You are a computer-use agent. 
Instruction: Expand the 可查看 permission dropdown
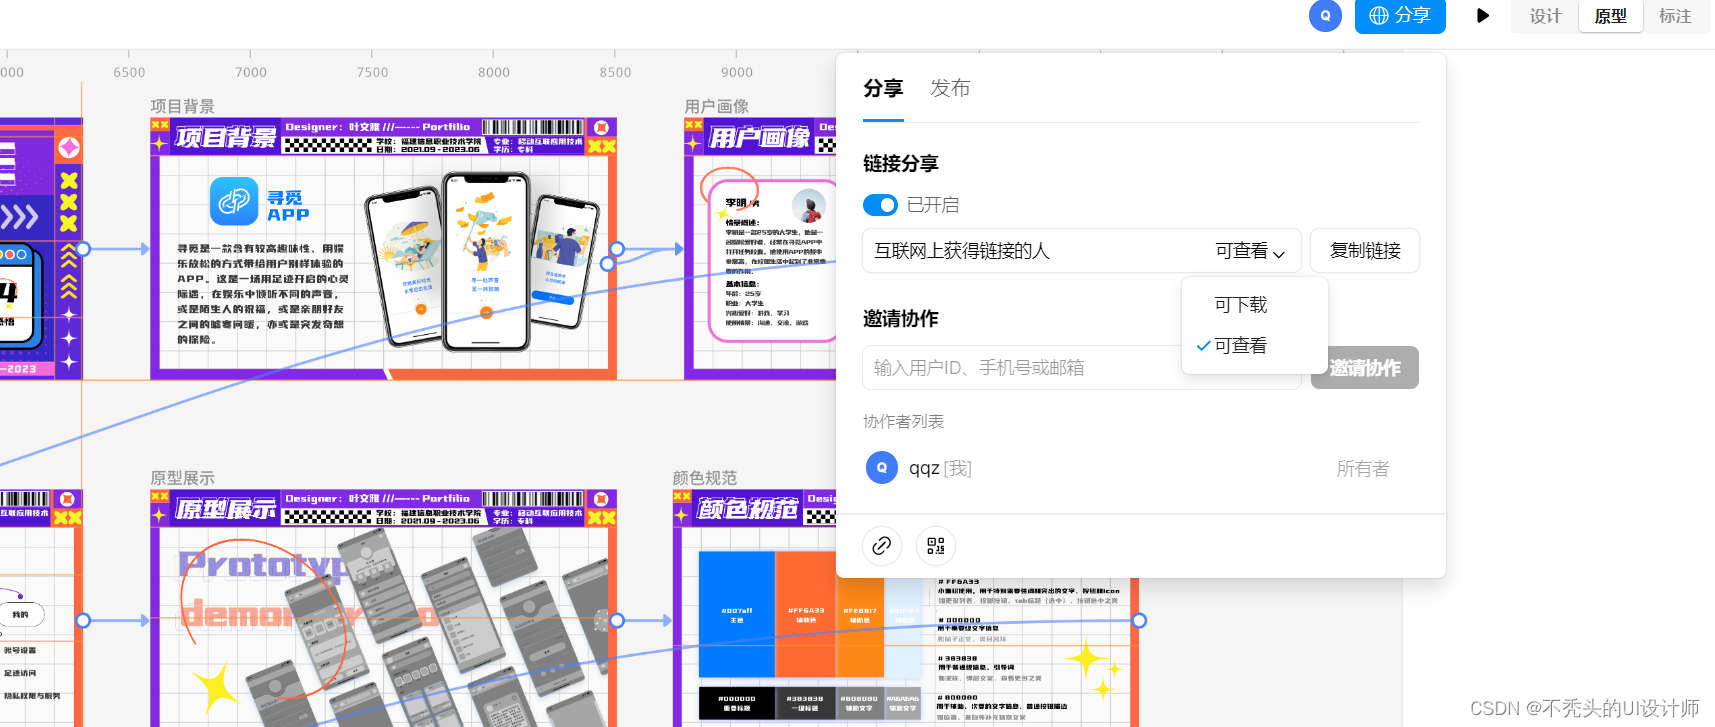1250,251
